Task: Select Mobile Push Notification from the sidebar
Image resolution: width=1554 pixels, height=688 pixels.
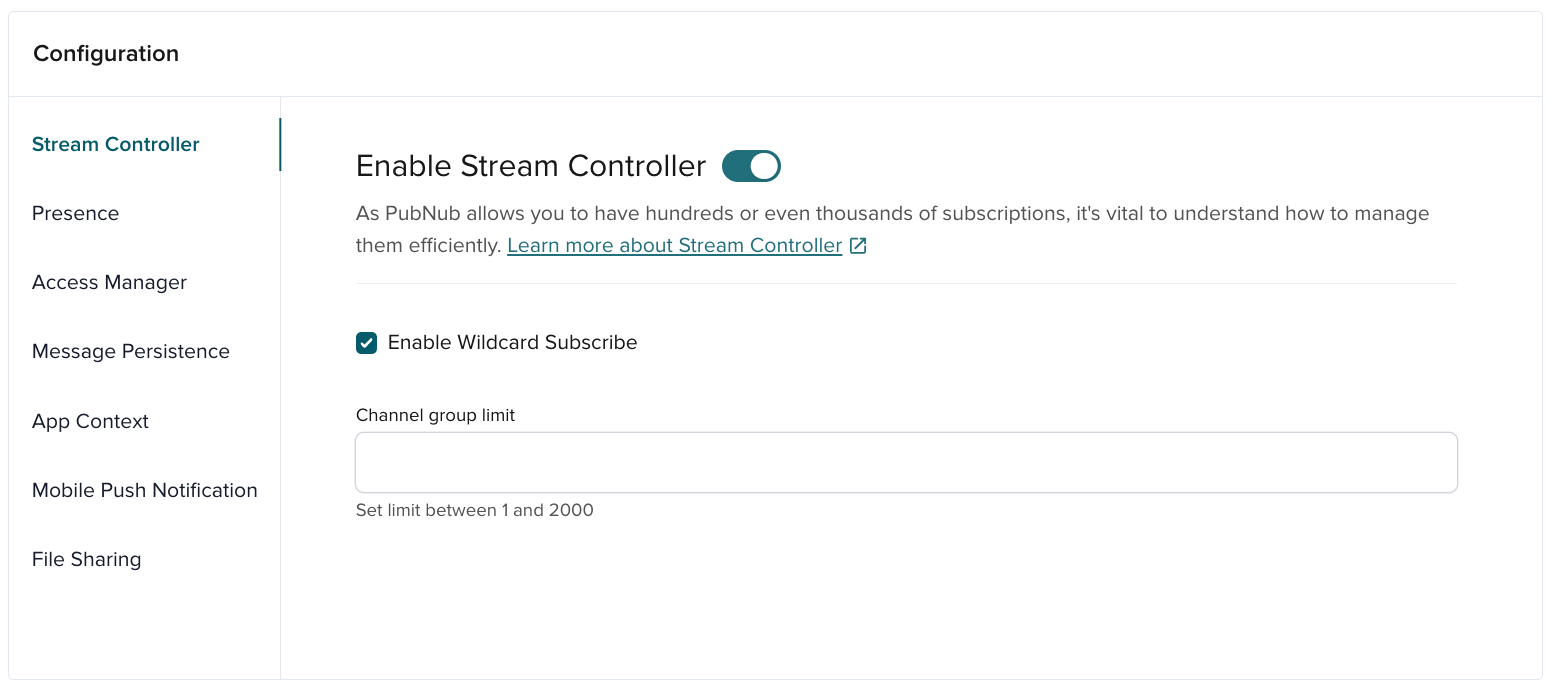Action: (144, 490)
